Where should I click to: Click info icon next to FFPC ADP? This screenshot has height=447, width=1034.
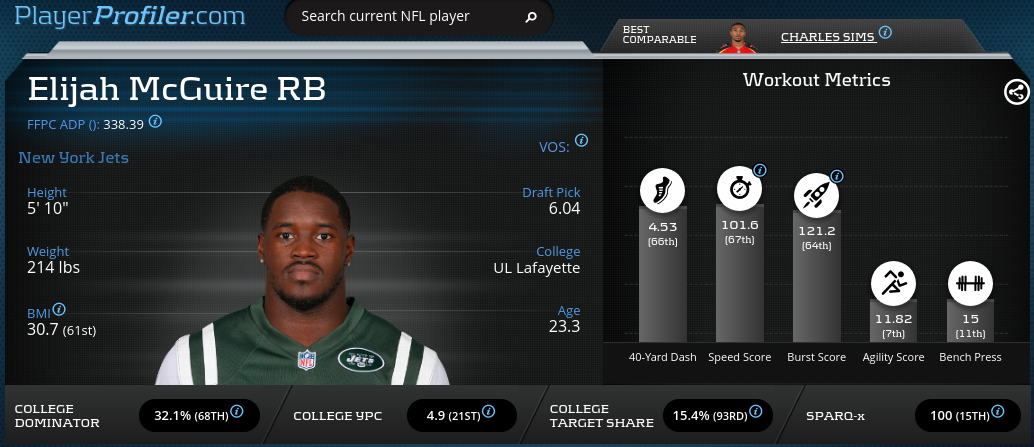pyautogui.click(x=156, y=122)
